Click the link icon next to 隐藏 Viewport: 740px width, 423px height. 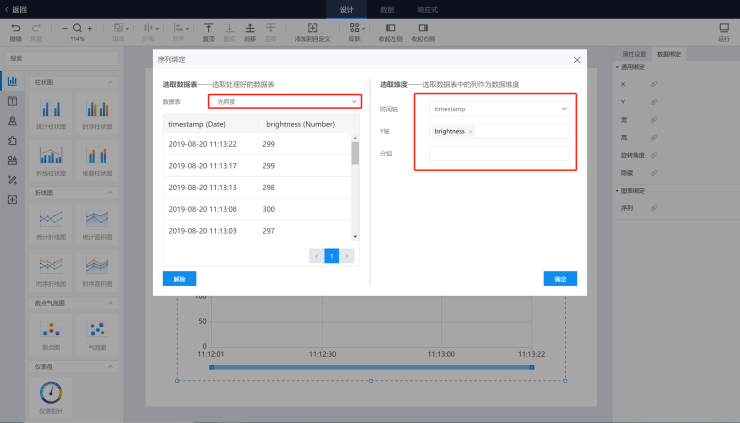[x=654, y=173]
